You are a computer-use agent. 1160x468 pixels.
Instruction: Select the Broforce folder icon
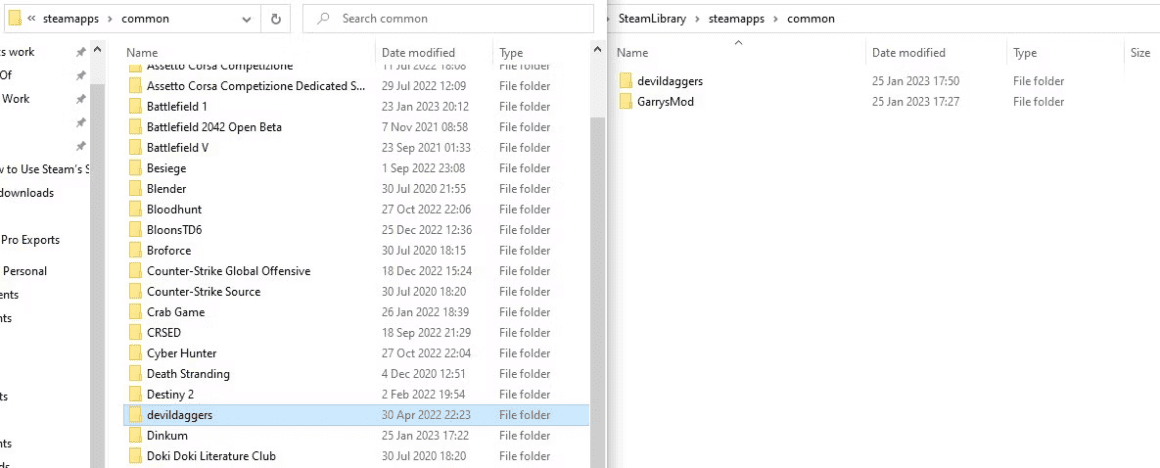click(135, 251)
